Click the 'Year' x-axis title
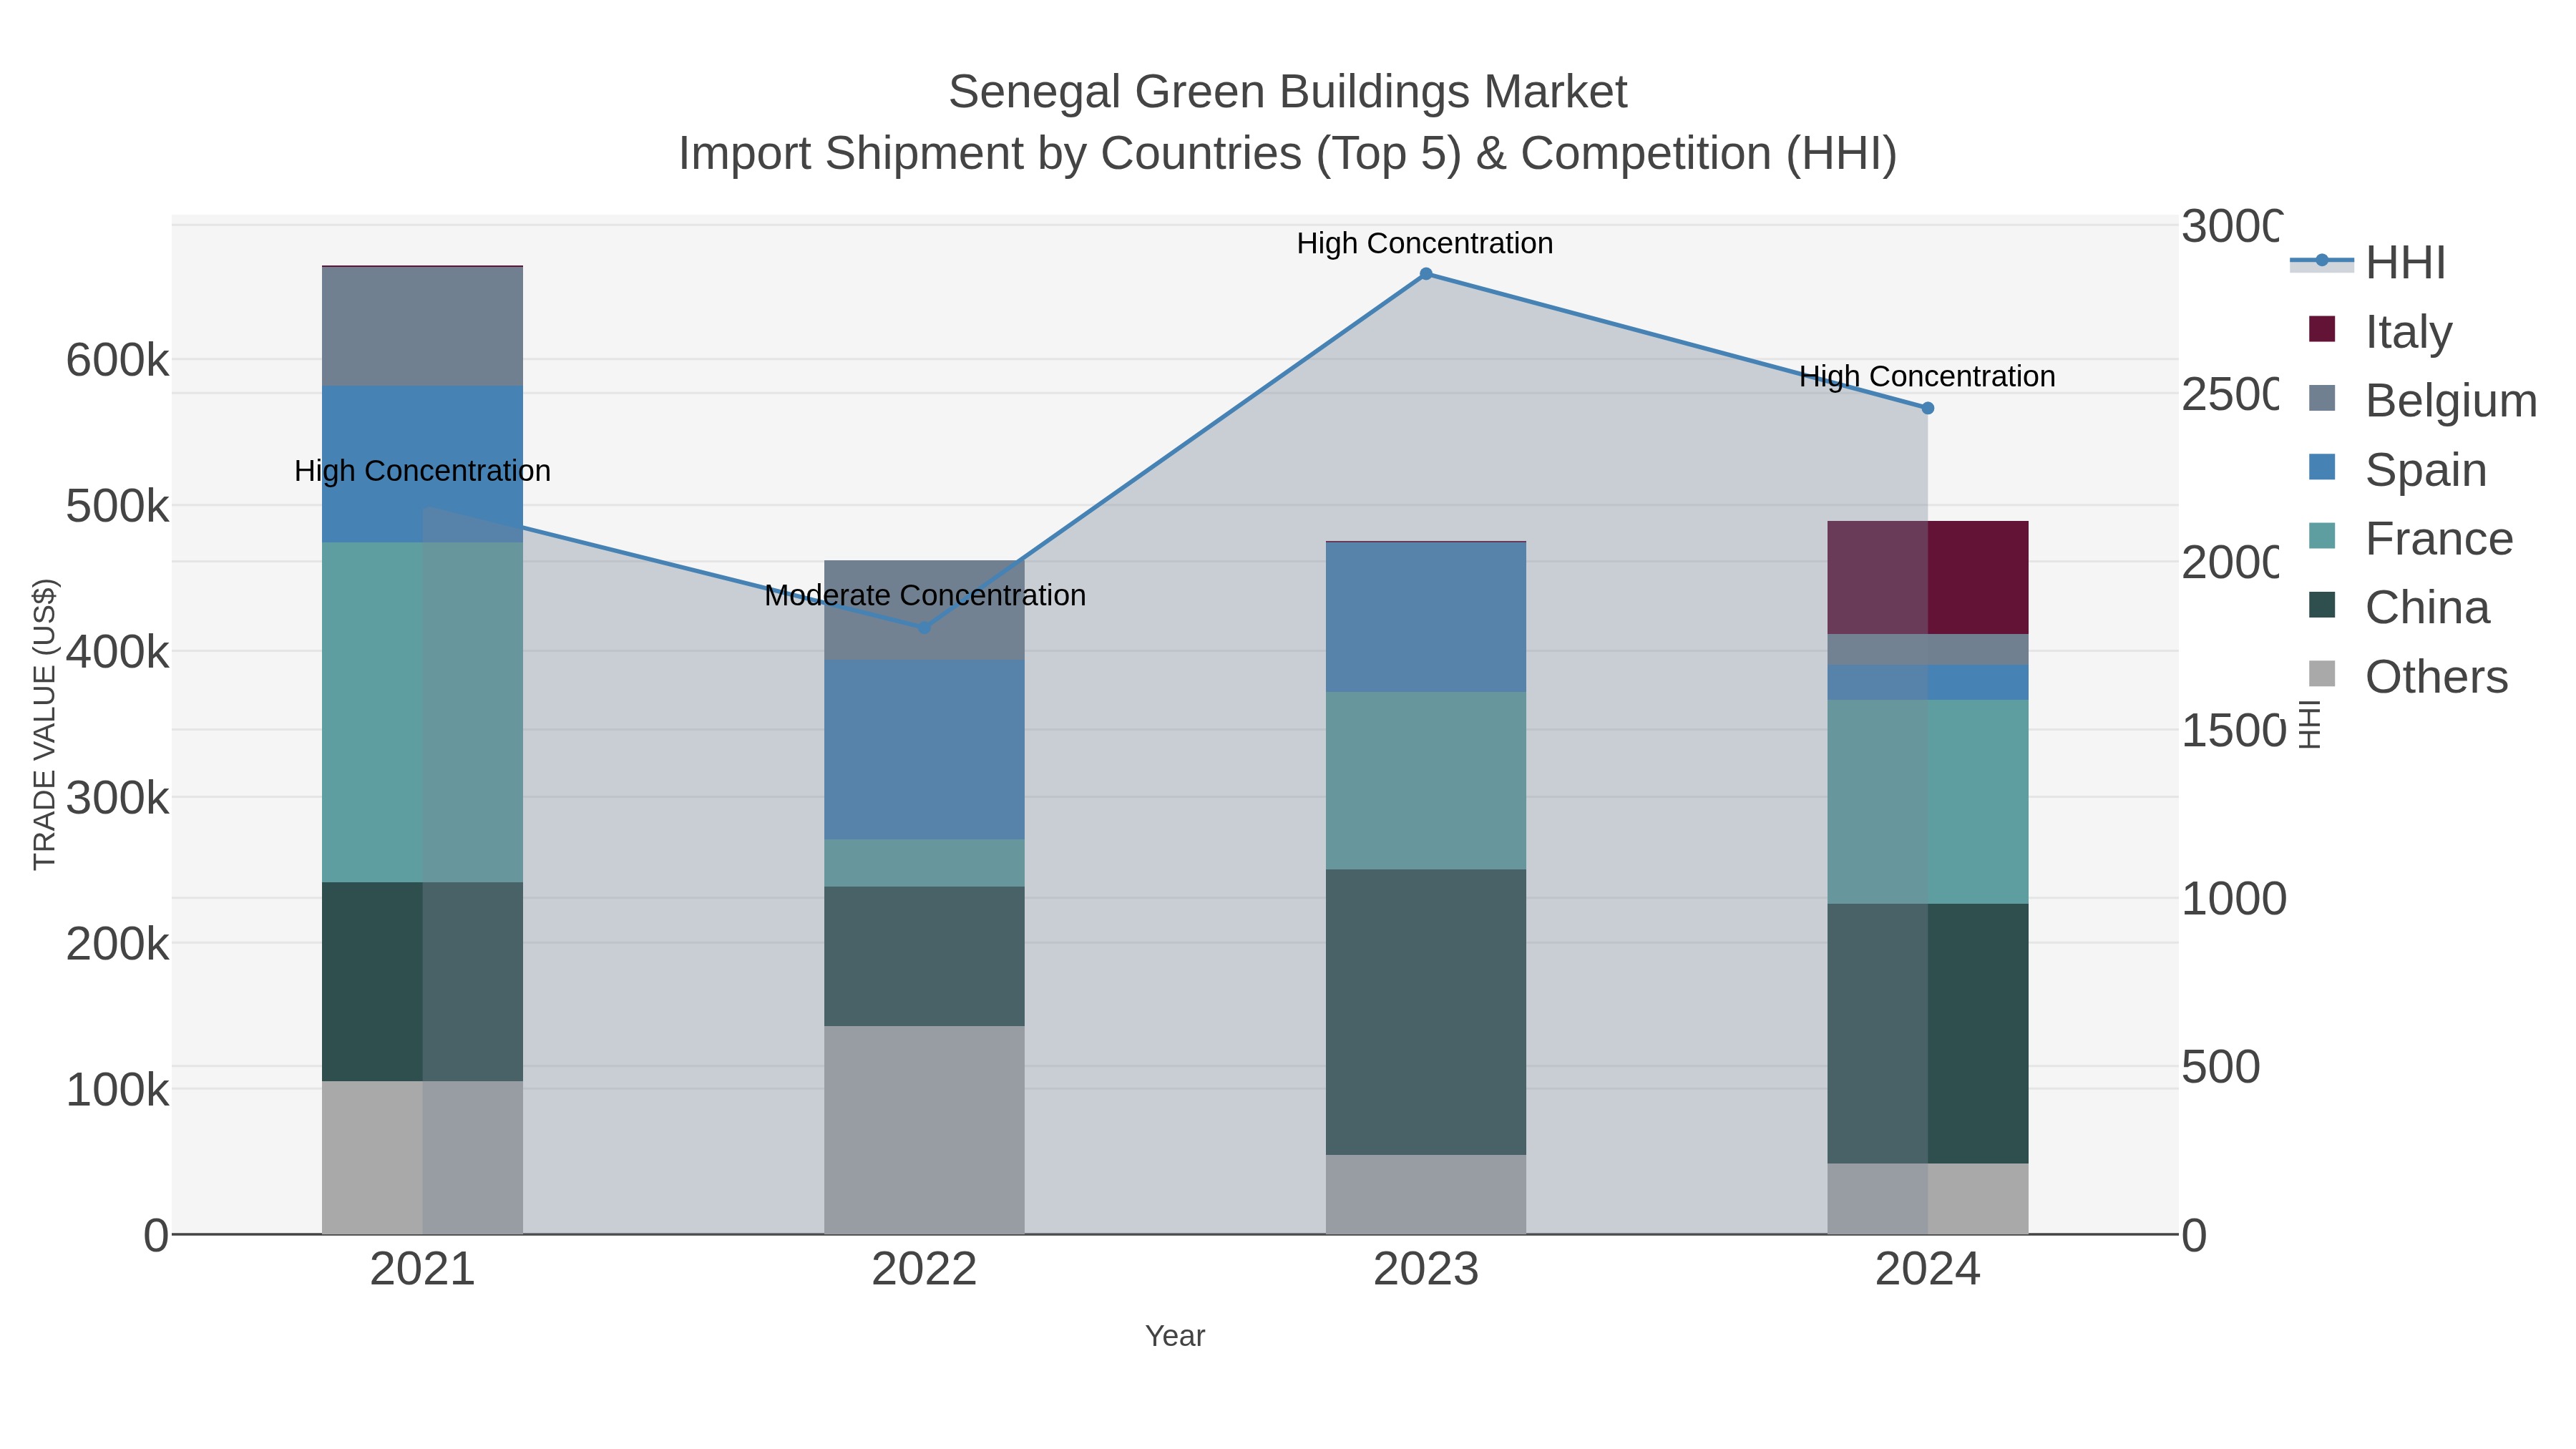The image size is (2576, 1449). pyautogui.click(x=1175, y=1336)
